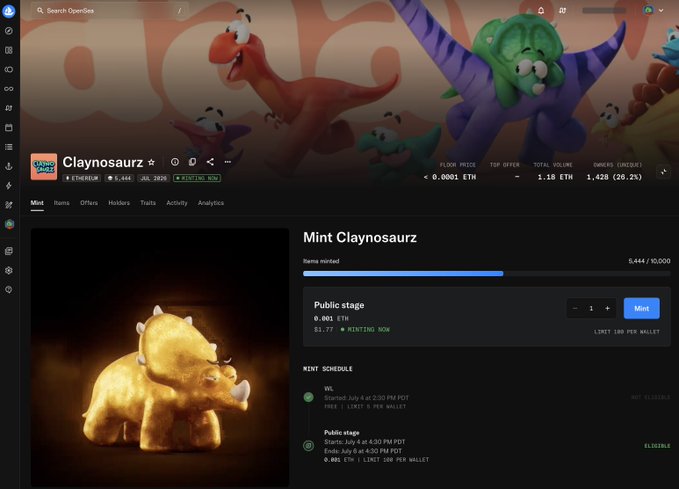This screenshot has height=489, width=679.
Task: Switch to the Holders tab
Action: point(119,203)
